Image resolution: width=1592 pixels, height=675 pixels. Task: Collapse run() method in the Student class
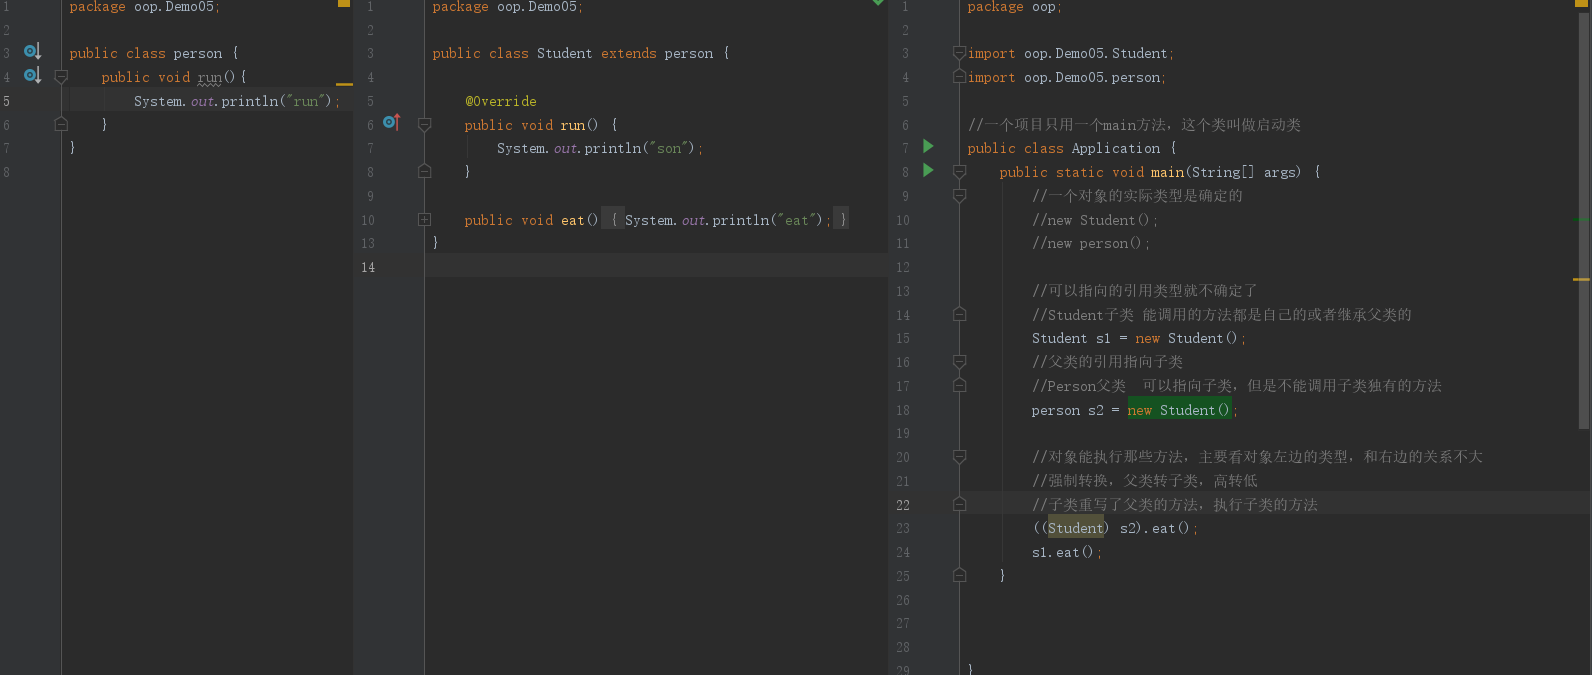tap(424, 124)
